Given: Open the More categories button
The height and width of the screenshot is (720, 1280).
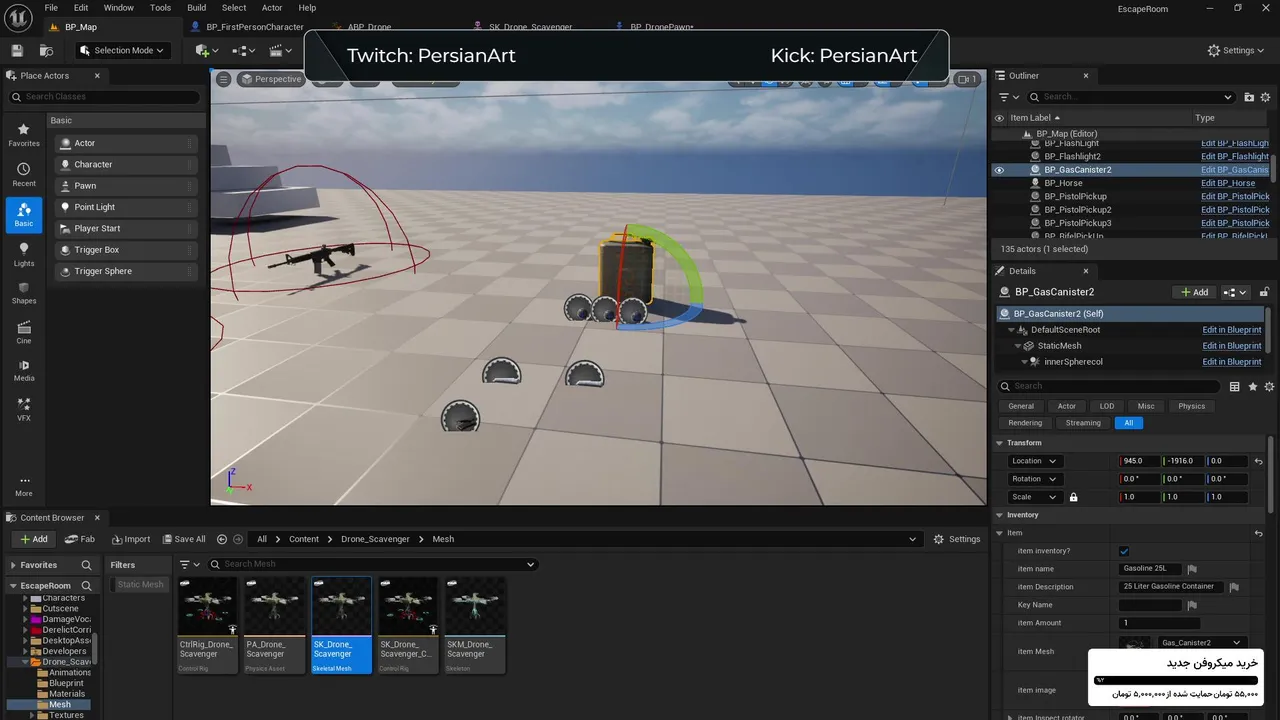Looking at the screenshot, I should click(x=24, y=485).
